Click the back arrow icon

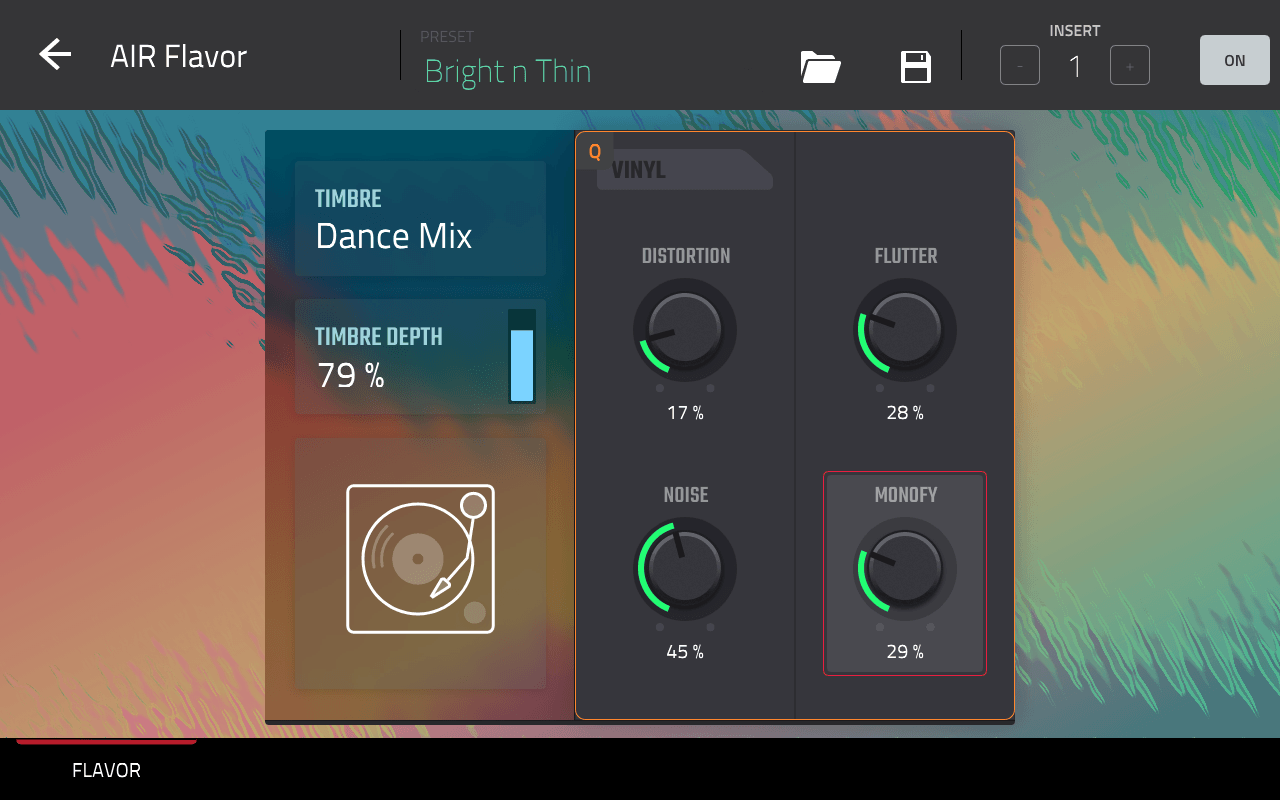(55, 55)
